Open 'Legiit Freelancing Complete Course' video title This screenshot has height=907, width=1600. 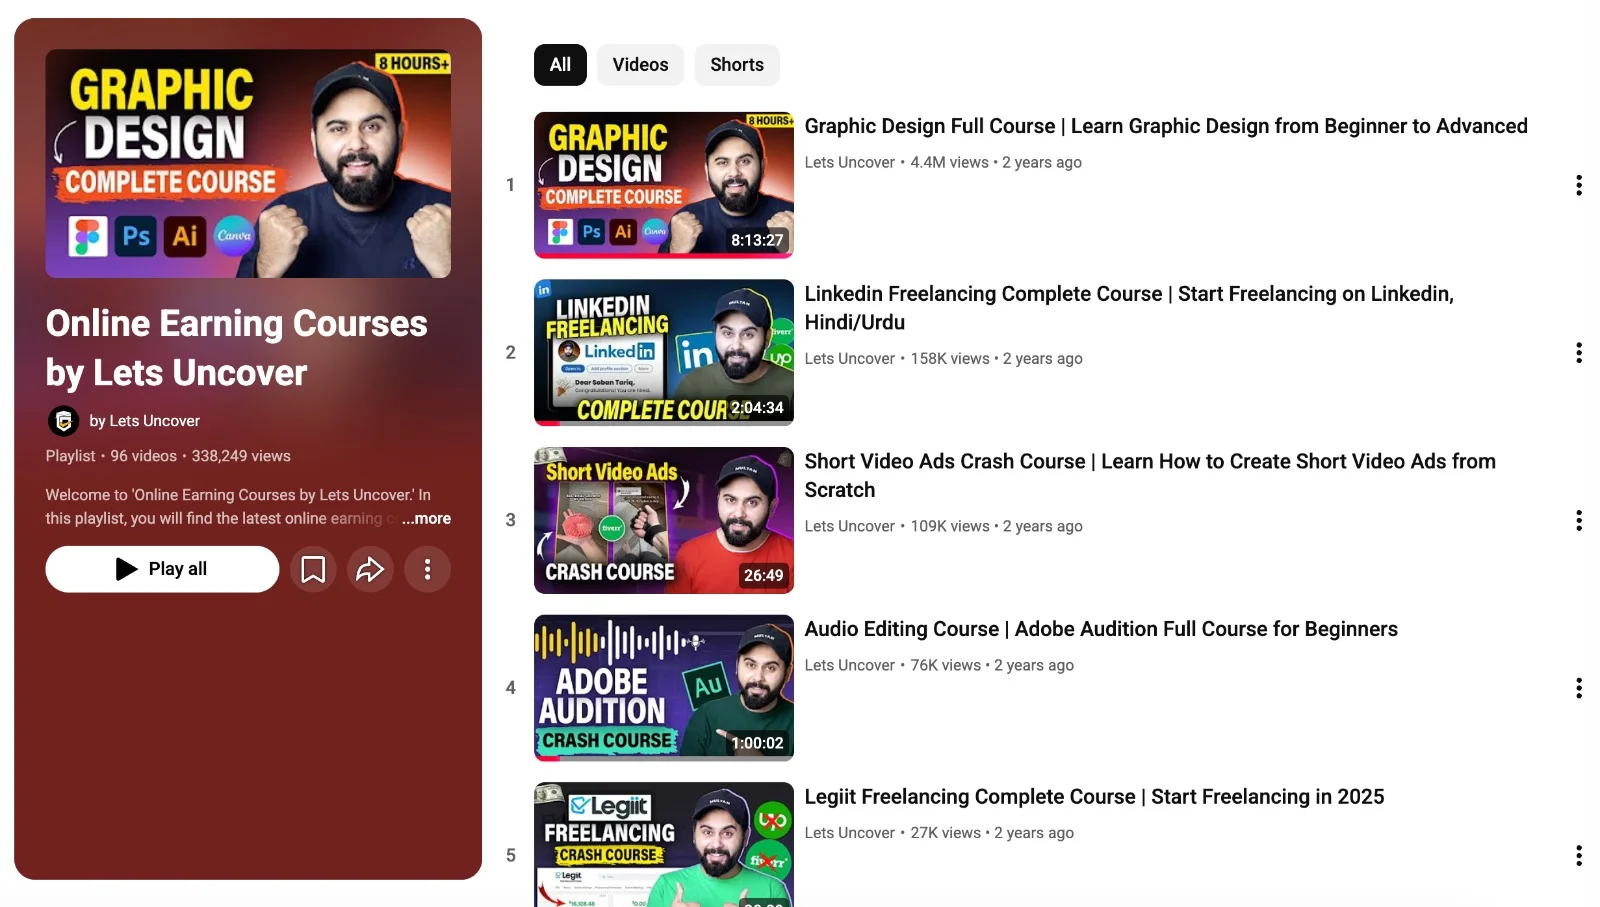coord(1094,797)
